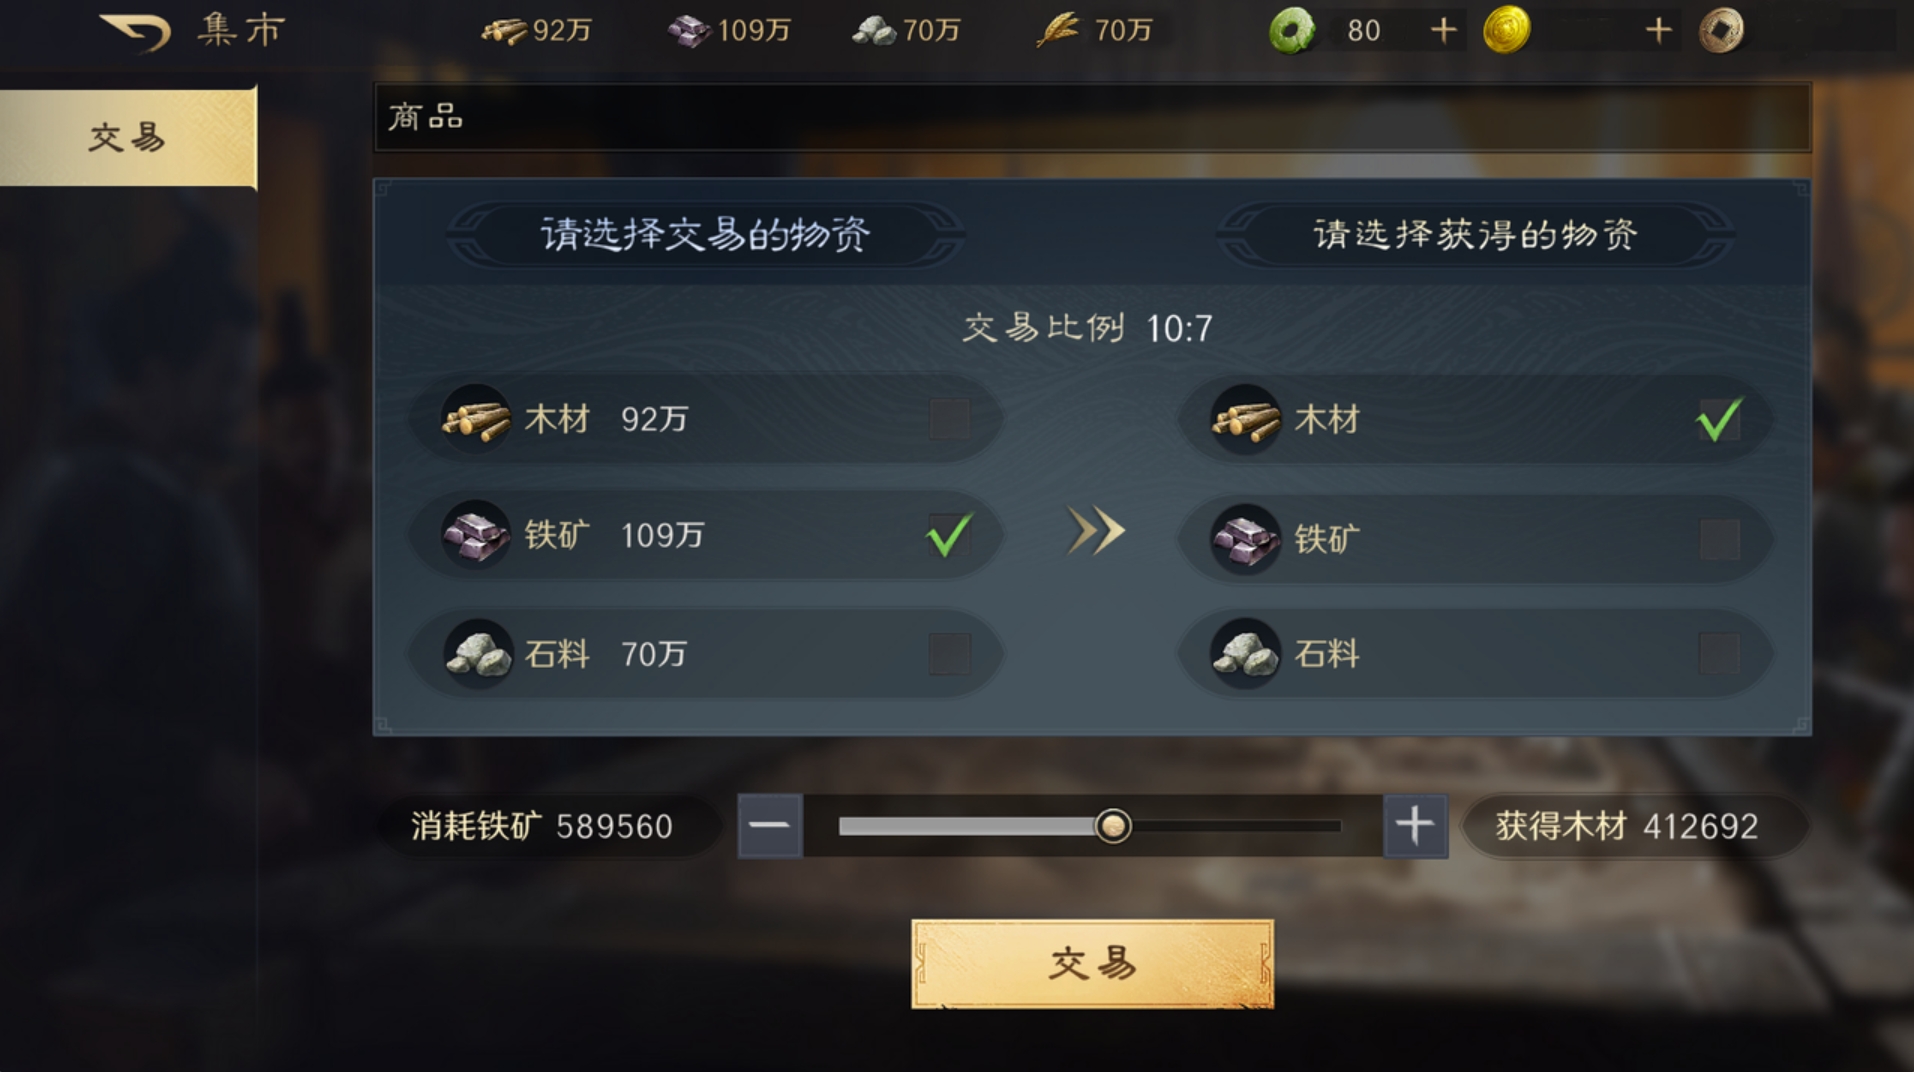
Task: Open the 交易 side tab
Action: pos(128,137)
